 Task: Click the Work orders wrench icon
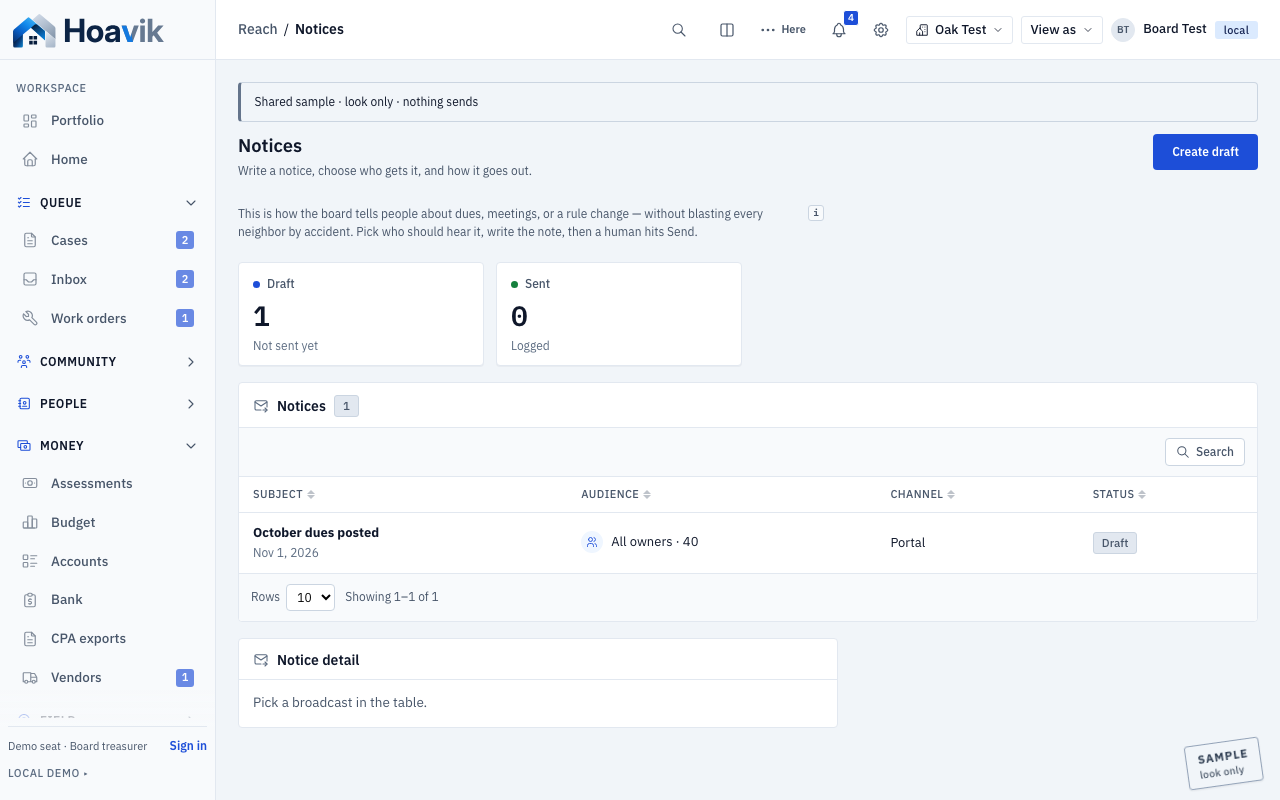click(x=30, y=319)
